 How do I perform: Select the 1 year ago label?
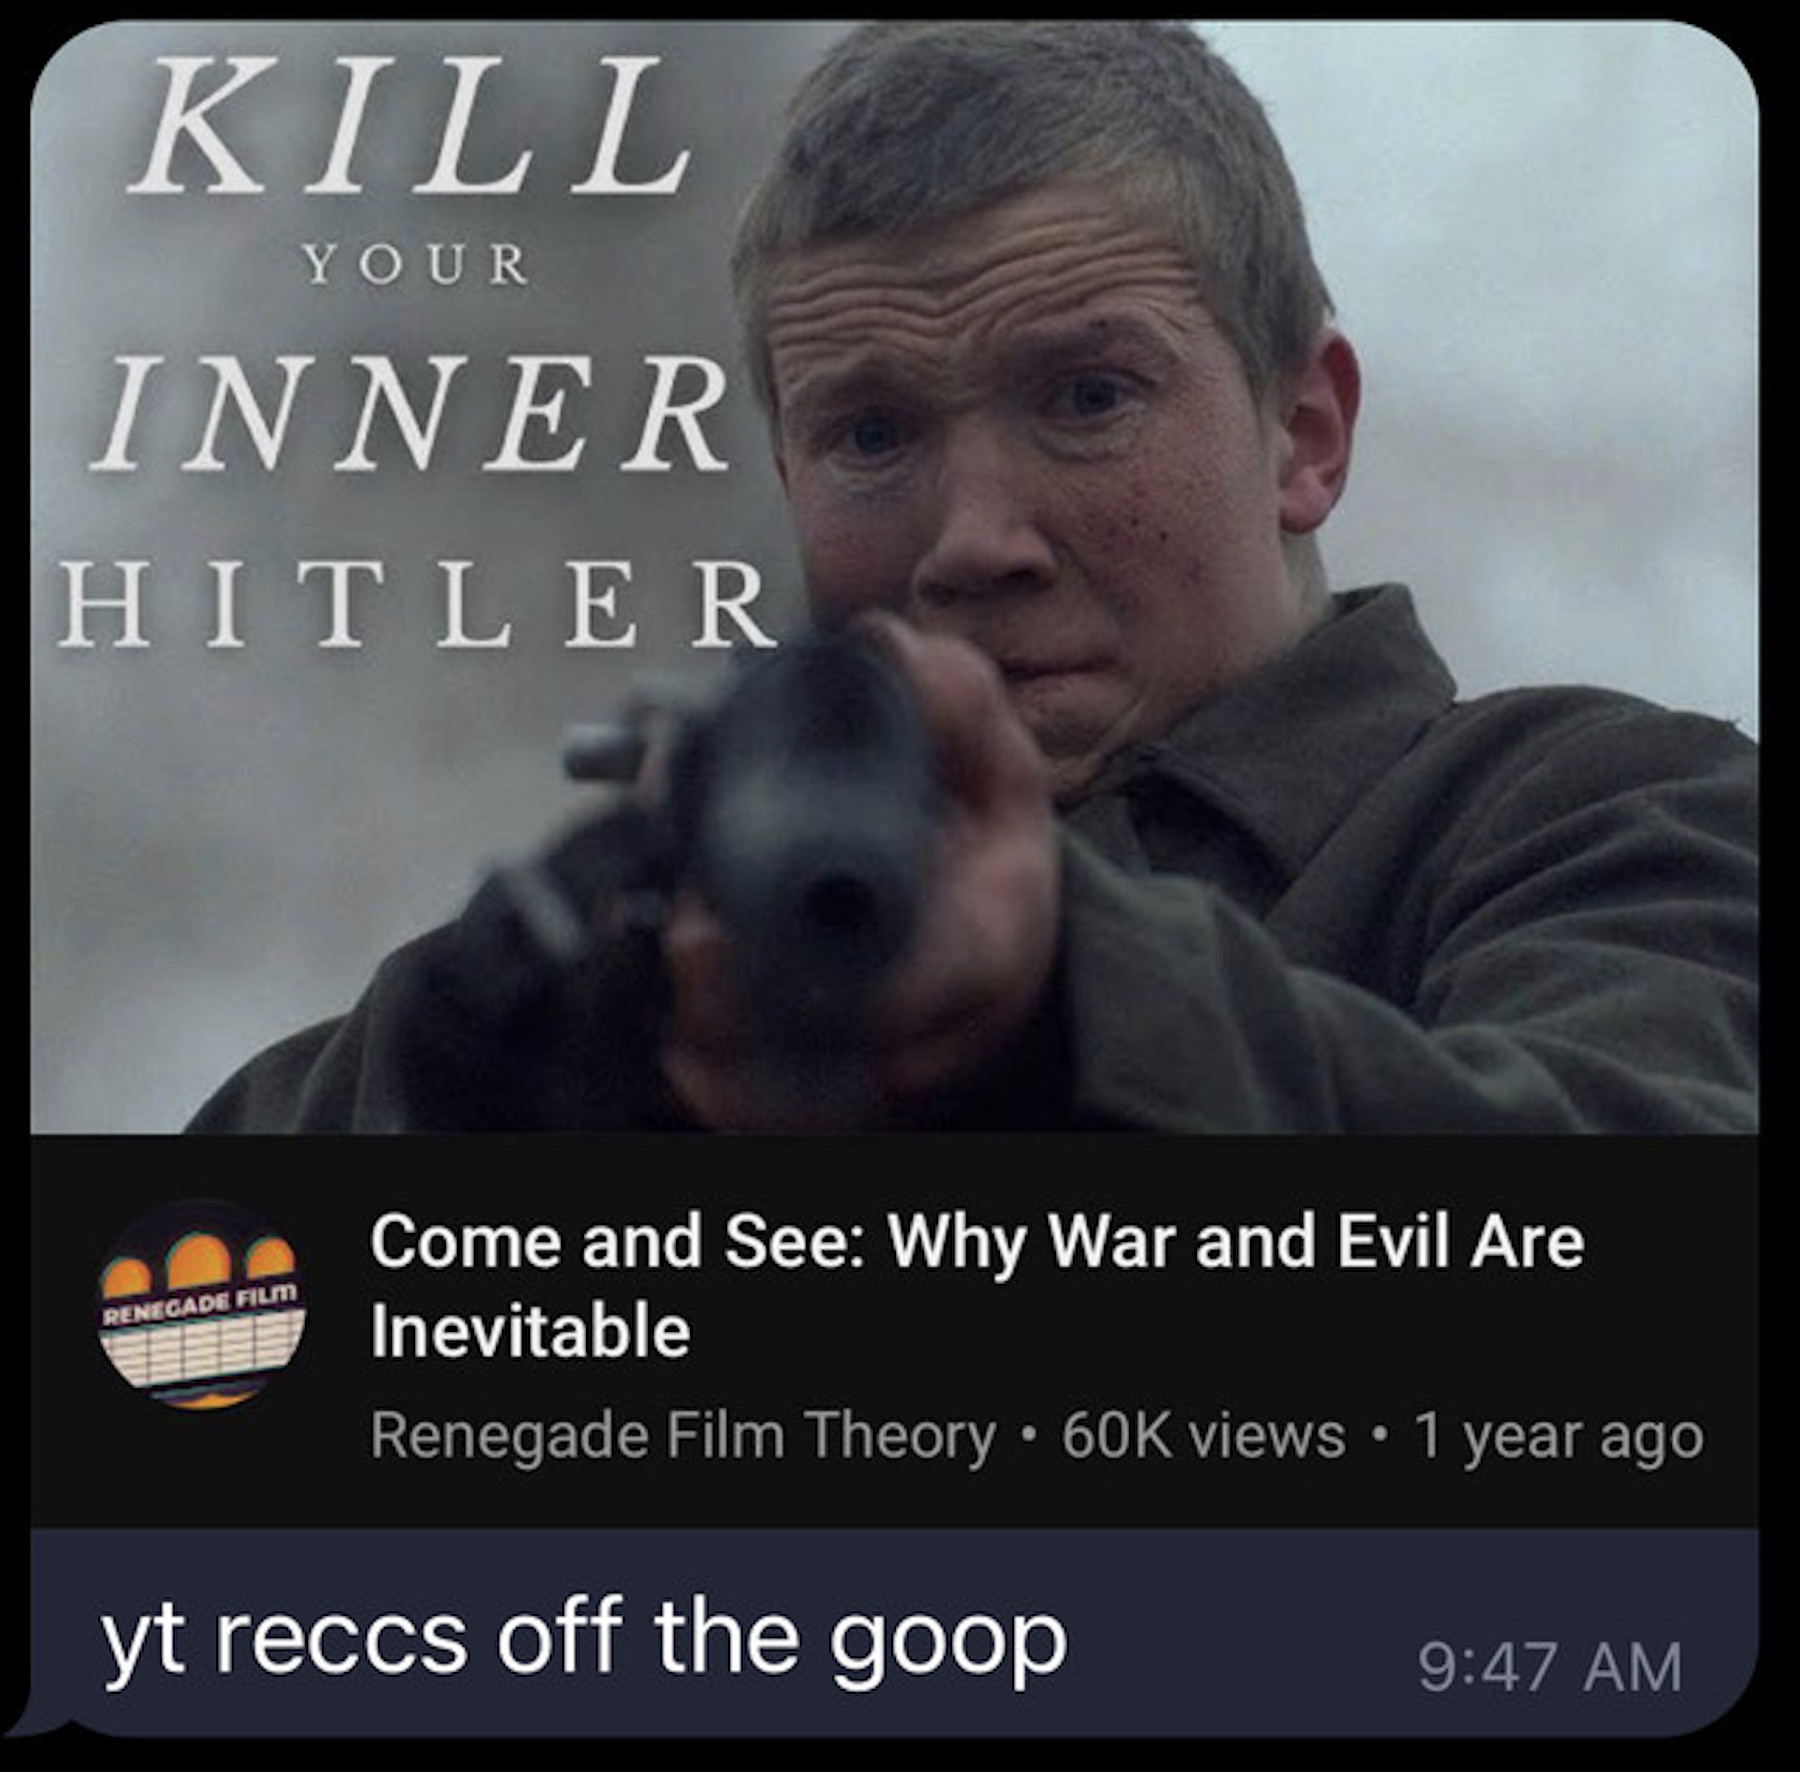coord(1558,1437)
